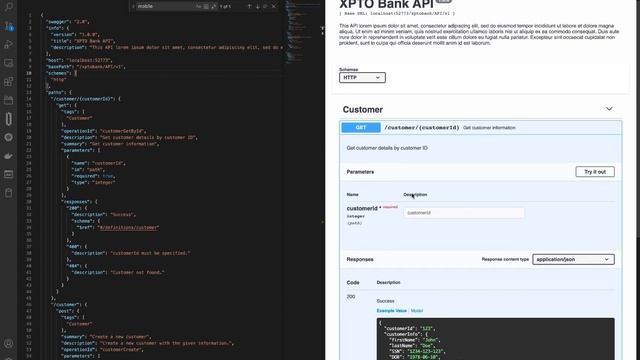The image size is (640, 360).
Task: Click the '"swagger": "2.0"' line in editor
Action: coord(67,22)
